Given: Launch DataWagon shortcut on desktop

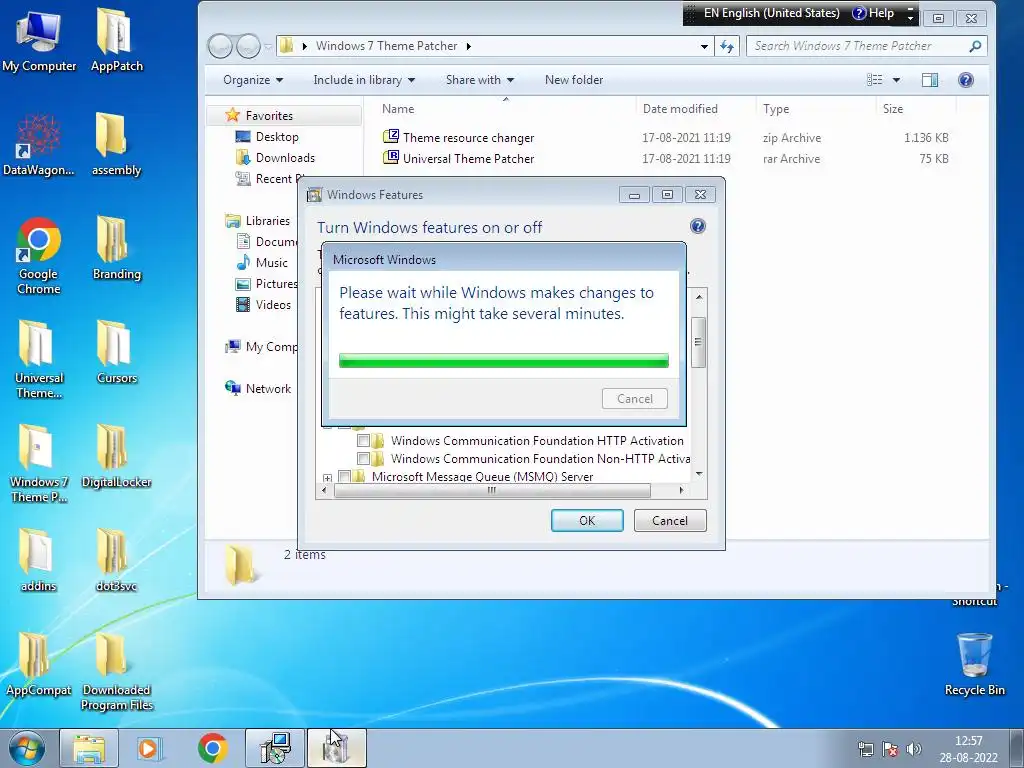Looking at the screenshot, I should (x=39, y=144).
